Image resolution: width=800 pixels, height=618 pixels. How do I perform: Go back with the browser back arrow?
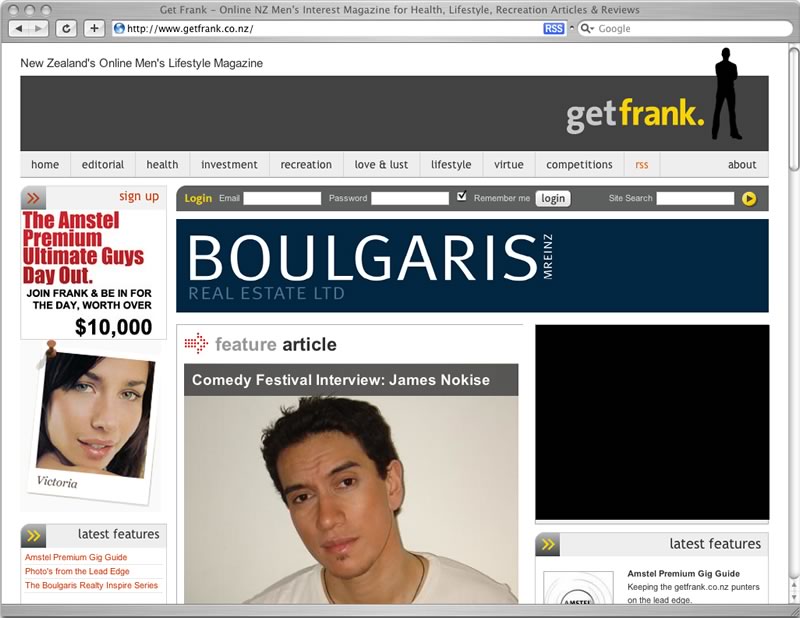pyautogui.click(x=19, y=29)
